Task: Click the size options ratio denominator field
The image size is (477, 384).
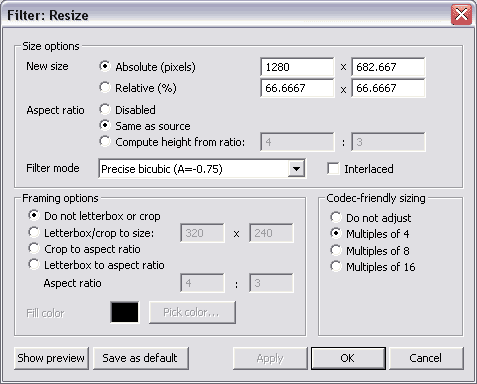Action: tap(388, 142)
